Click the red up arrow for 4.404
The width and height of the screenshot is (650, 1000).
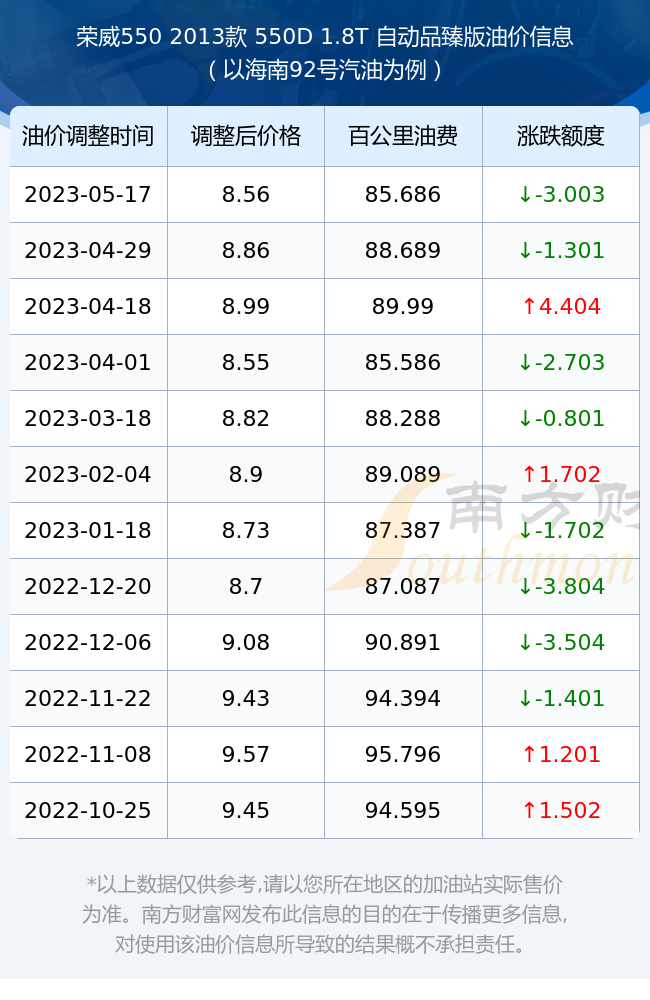pyautogui.click(x=529, y=307)
